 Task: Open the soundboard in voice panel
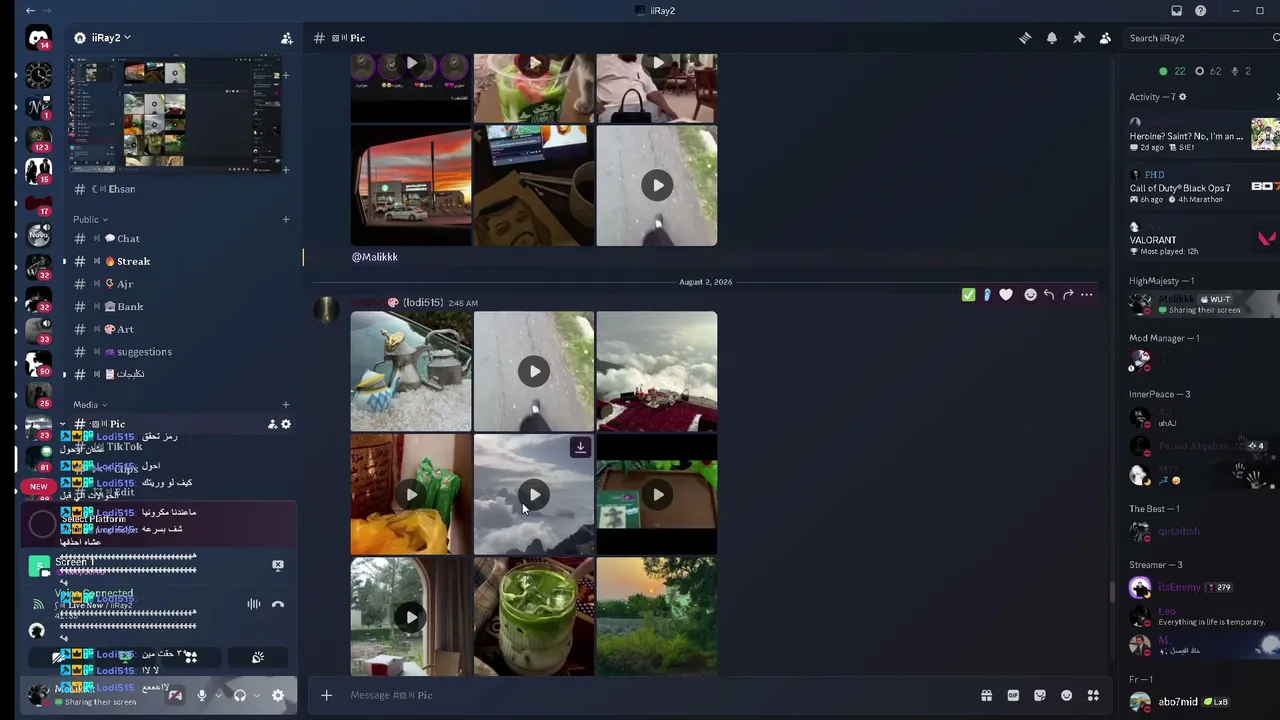click(x=258, y=657)
